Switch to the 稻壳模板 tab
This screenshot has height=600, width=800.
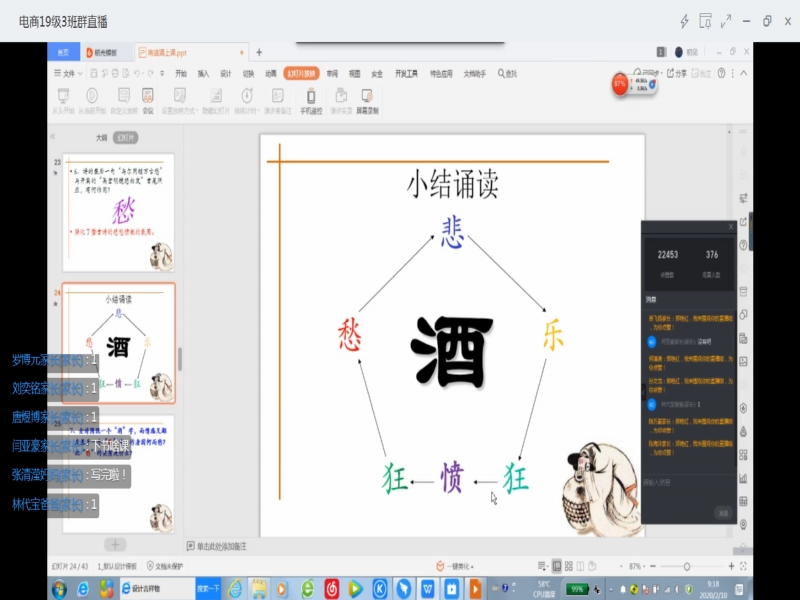click(x=106, y=52)
